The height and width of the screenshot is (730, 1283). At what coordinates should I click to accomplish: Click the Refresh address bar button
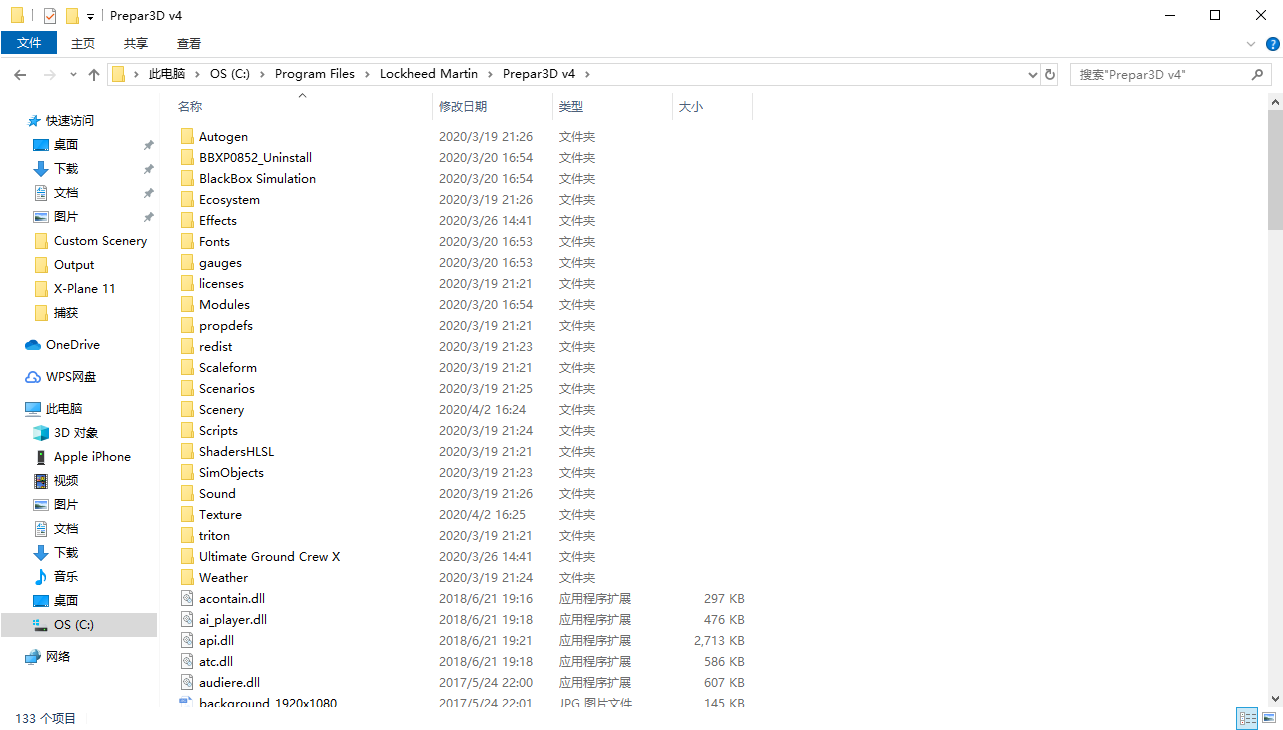(x=1049, y=75)
